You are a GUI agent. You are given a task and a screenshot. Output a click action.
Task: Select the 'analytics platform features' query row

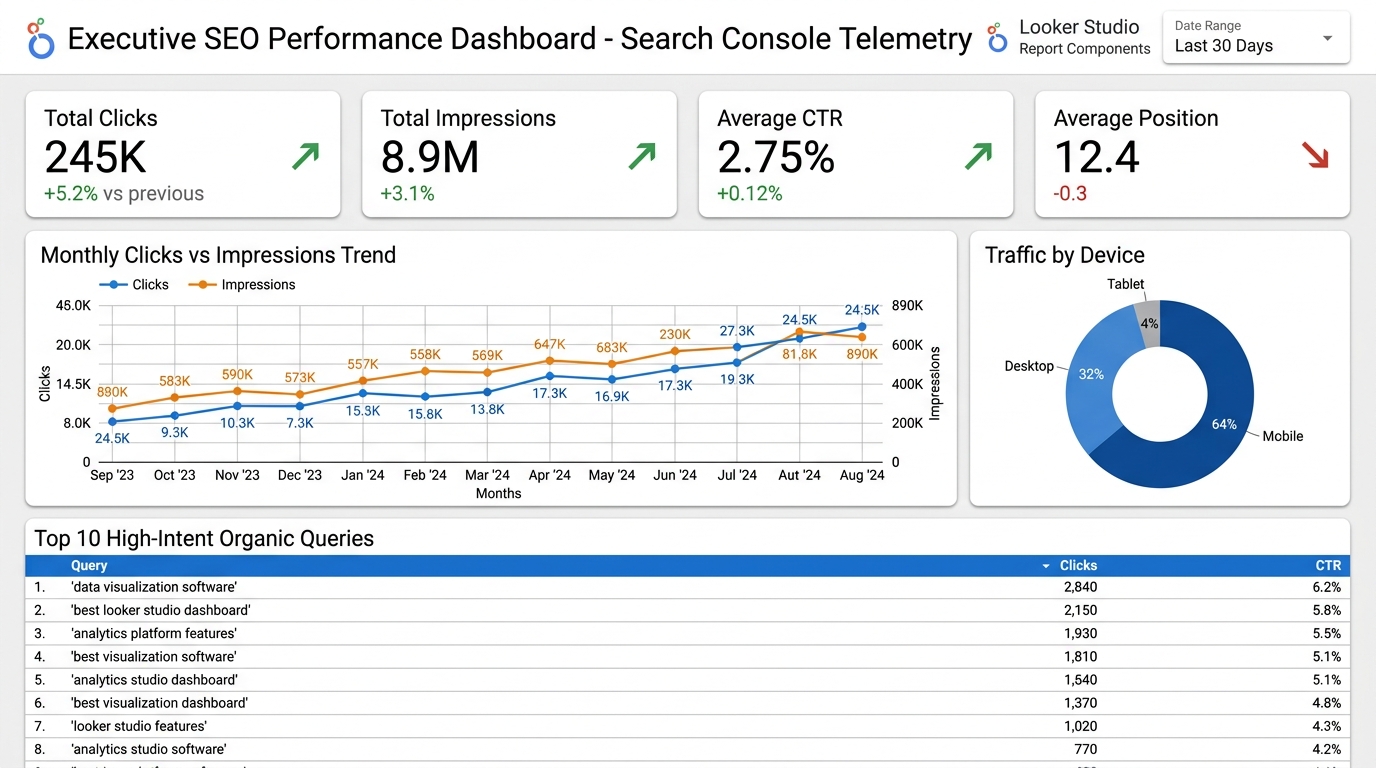pos(687,634)
